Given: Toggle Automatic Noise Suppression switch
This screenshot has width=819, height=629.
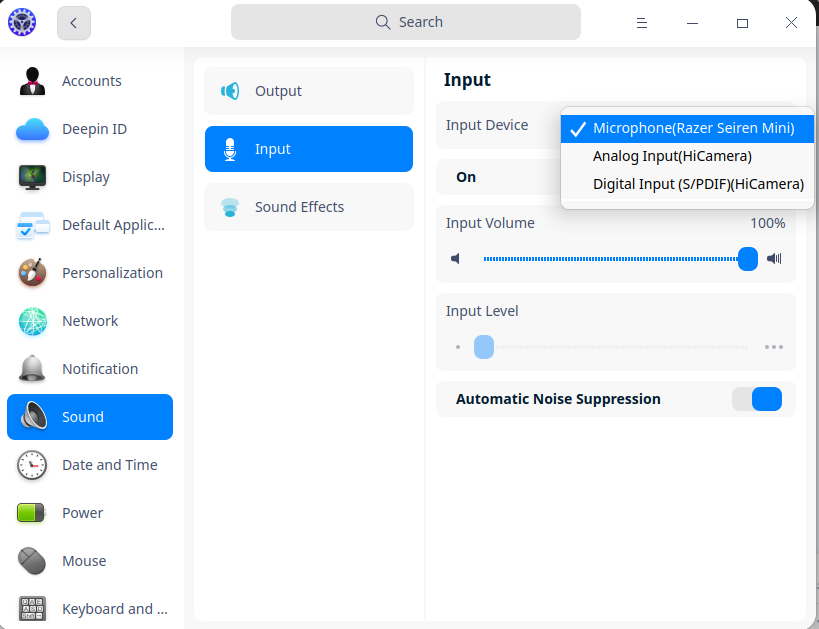Looking at the screenshot, I should [757, 399].
